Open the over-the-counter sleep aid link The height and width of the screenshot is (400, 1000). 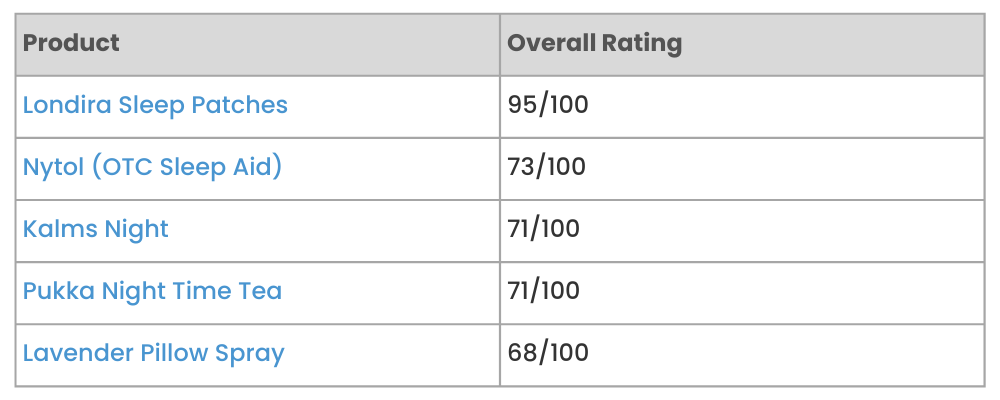(152, 167)
